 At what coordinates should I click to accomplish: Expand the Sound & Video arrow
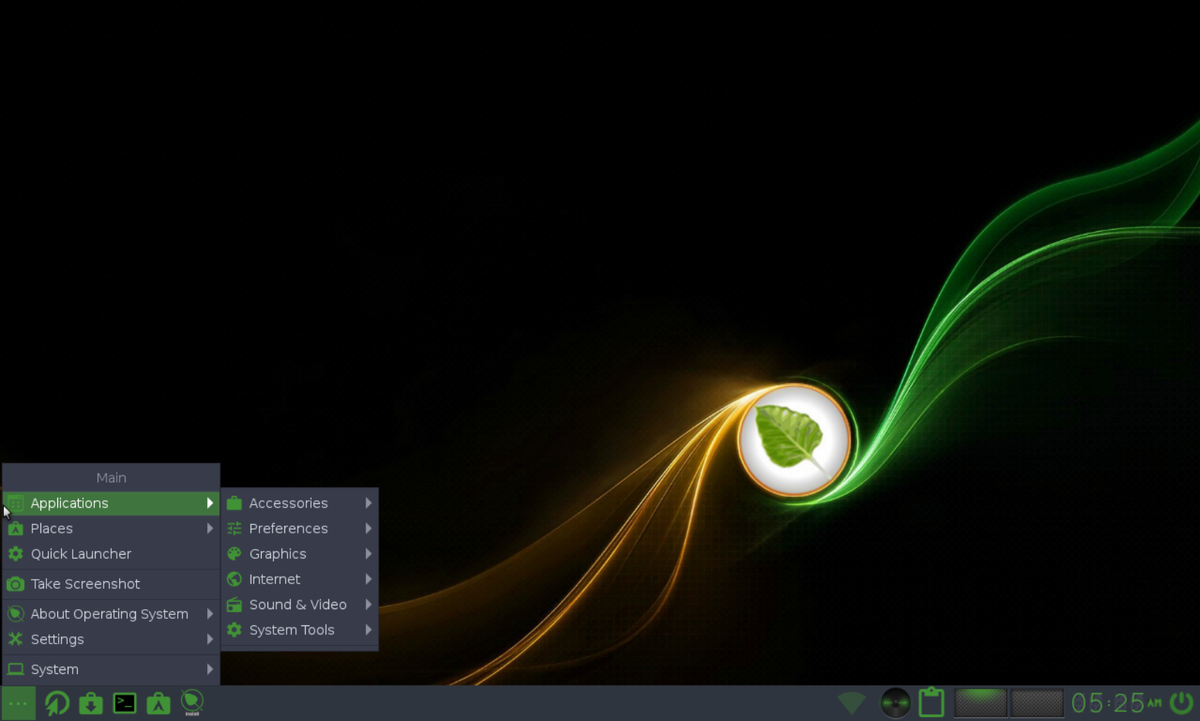[x=369, y=605]
